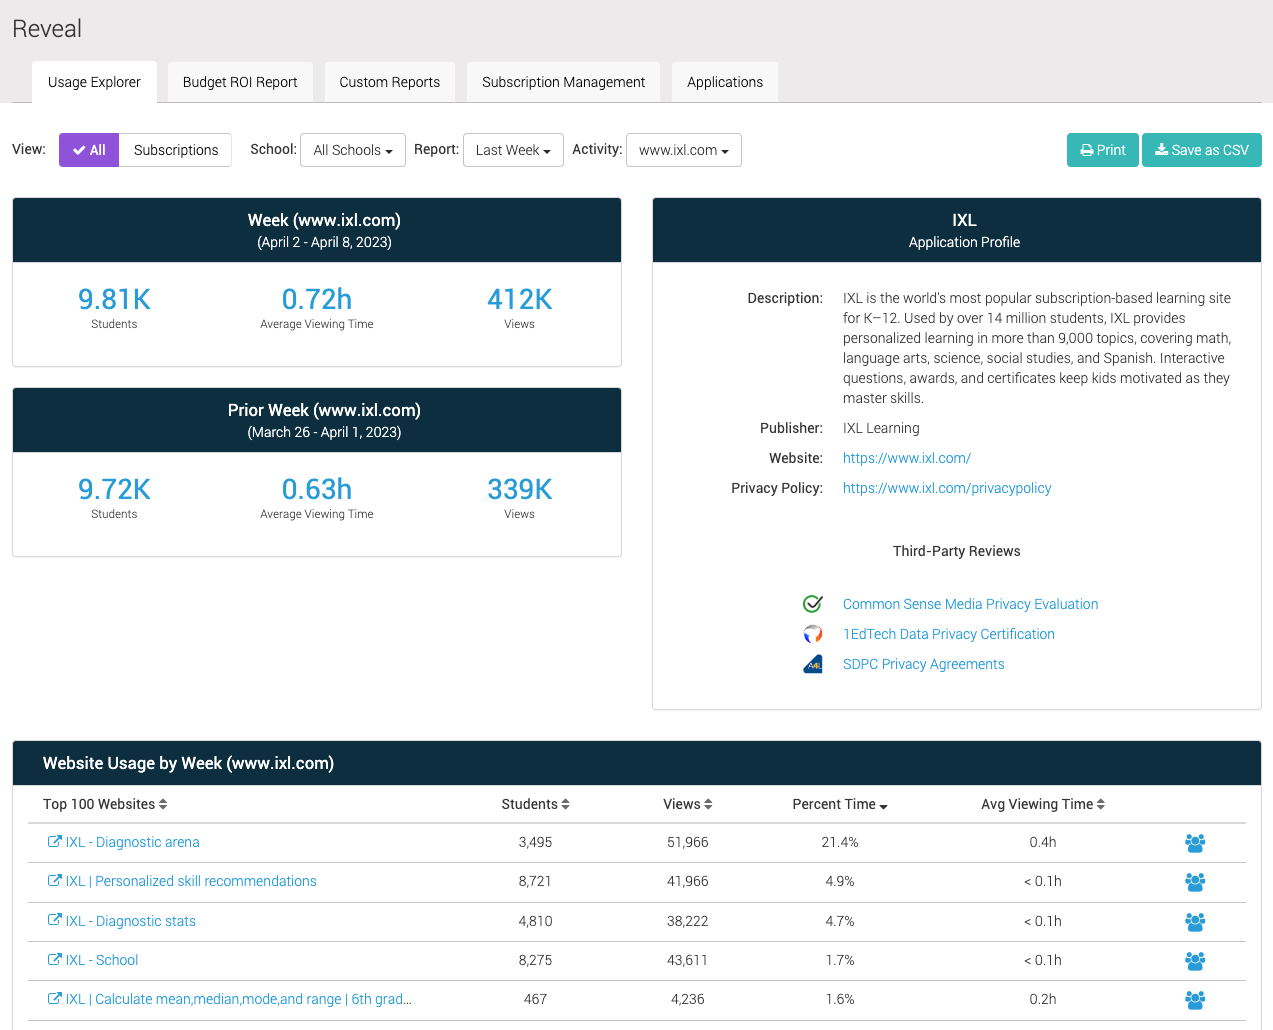Image resolution: width=1273 pixels, height=1030 pixels.
Task: Click external link icon beside Personalized skill recommendations
Action: pyautogui.click(x=55, y=880)
